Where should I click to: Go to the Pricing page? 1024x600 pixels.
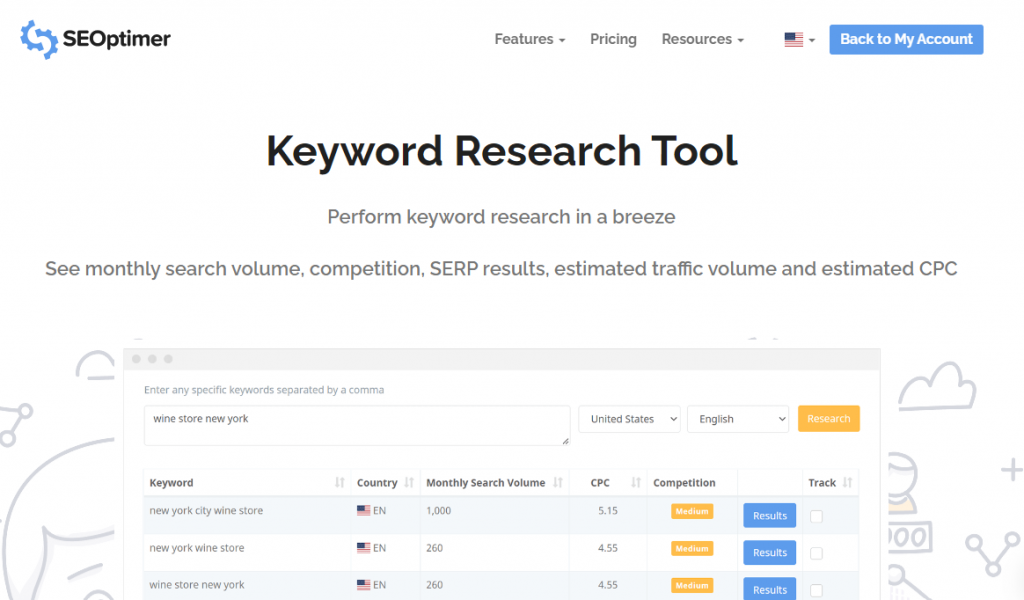613,40
